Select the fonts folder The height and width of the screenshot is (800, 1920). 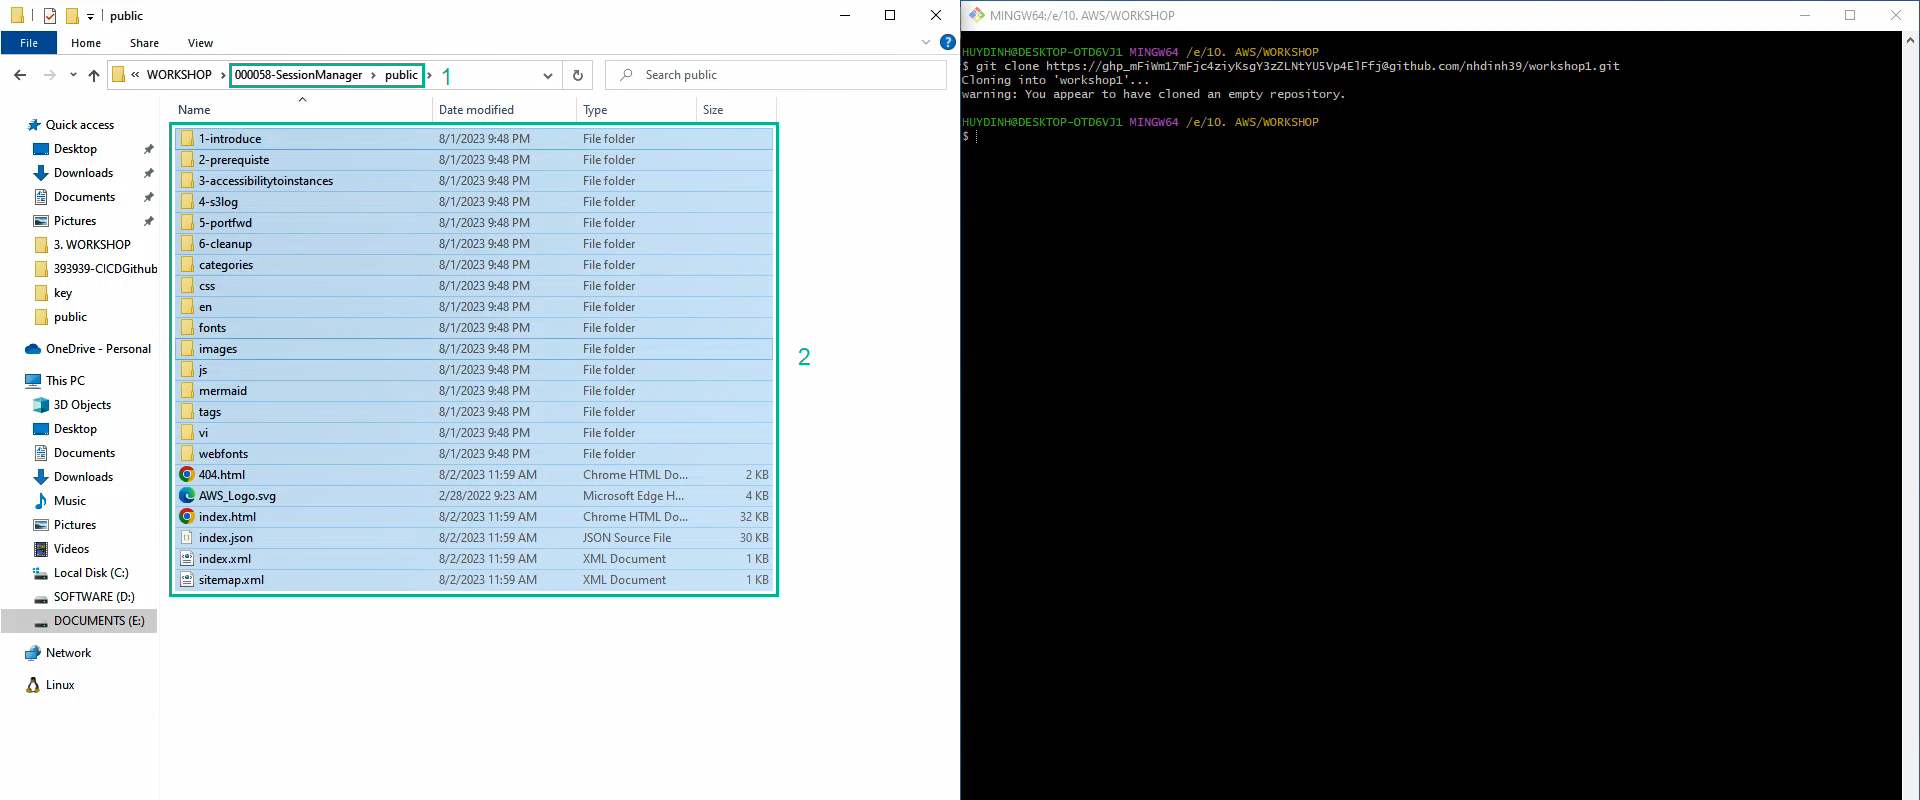coord(474,328)
